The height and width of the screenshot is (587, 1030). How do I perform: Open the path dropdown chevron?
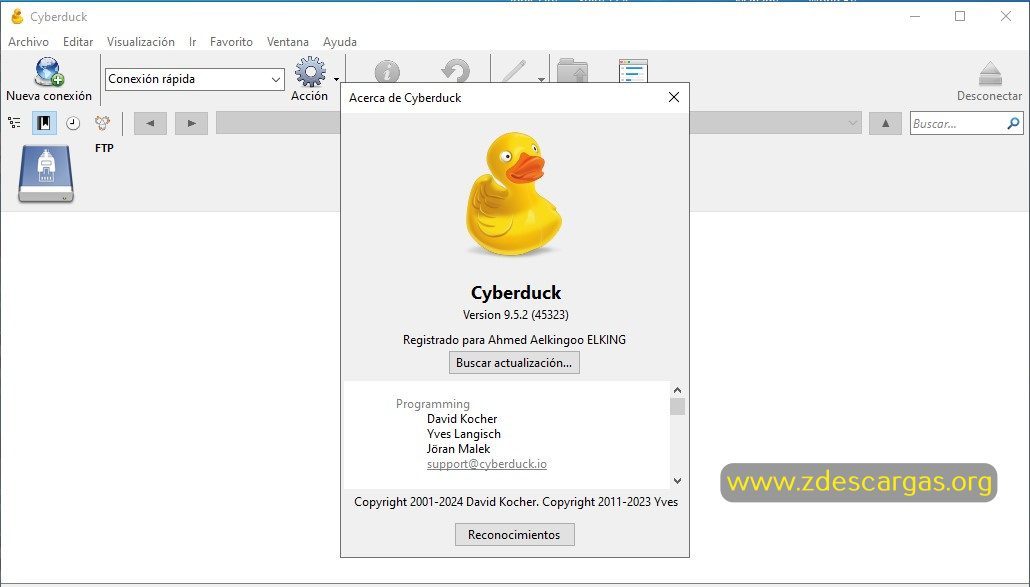point(852,123)
